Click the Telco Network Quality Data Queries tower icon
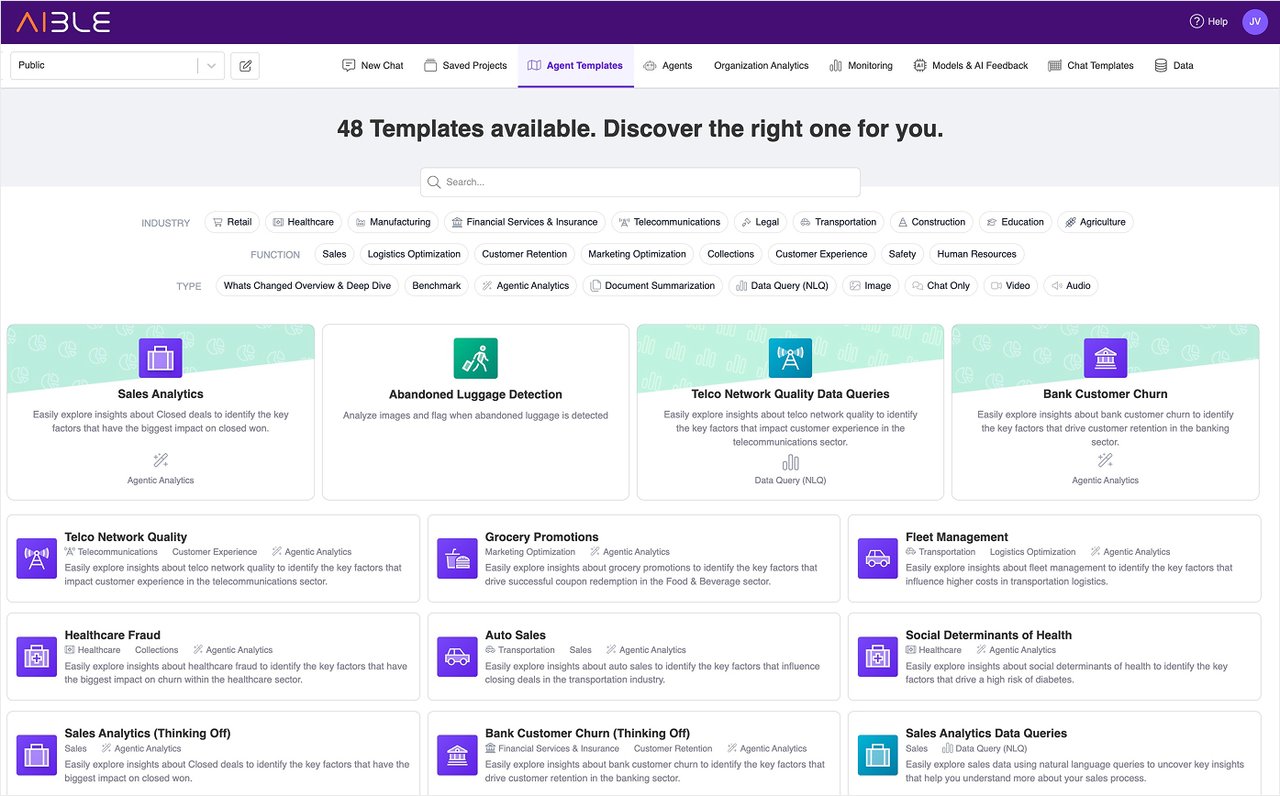This screenshot has height=796, width=1280. coord(790,358)
